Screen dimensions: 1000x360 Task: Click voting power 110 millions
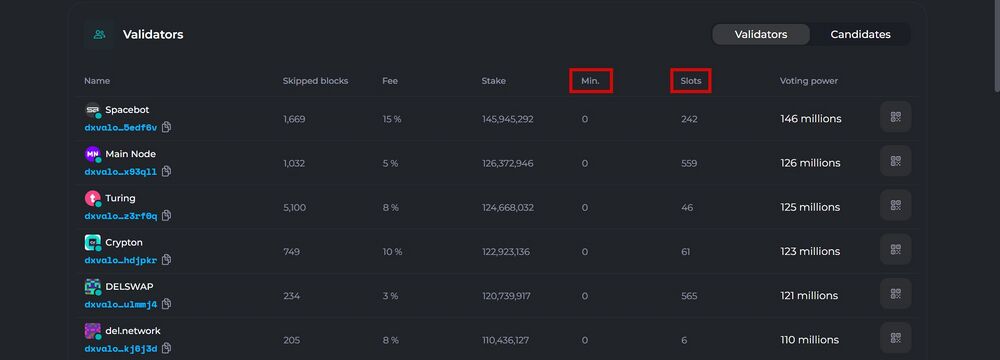809,340
